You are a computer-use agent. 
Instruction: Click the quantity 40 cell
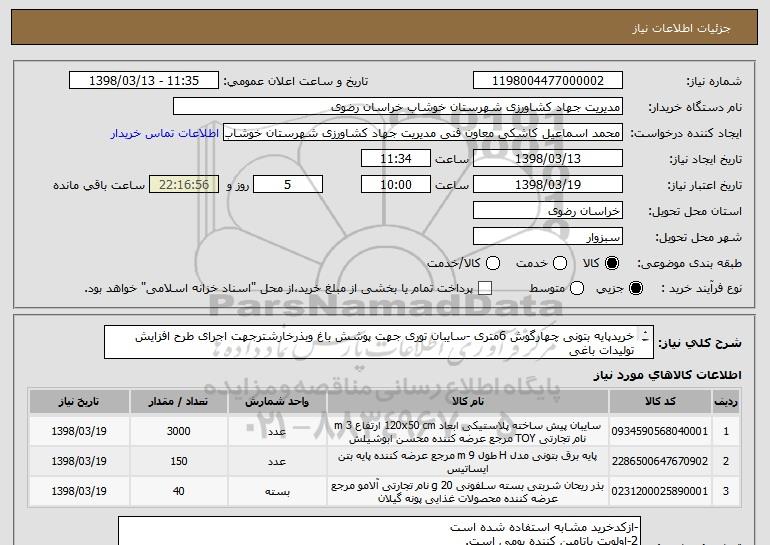pos(178,491)
